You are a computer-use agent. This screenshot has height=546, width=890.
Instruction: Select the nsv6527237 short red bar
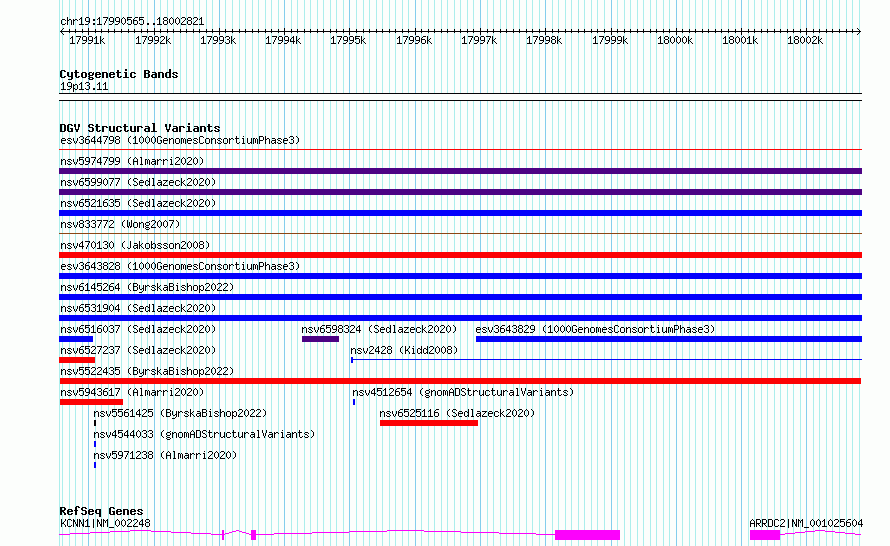point(77,360)
